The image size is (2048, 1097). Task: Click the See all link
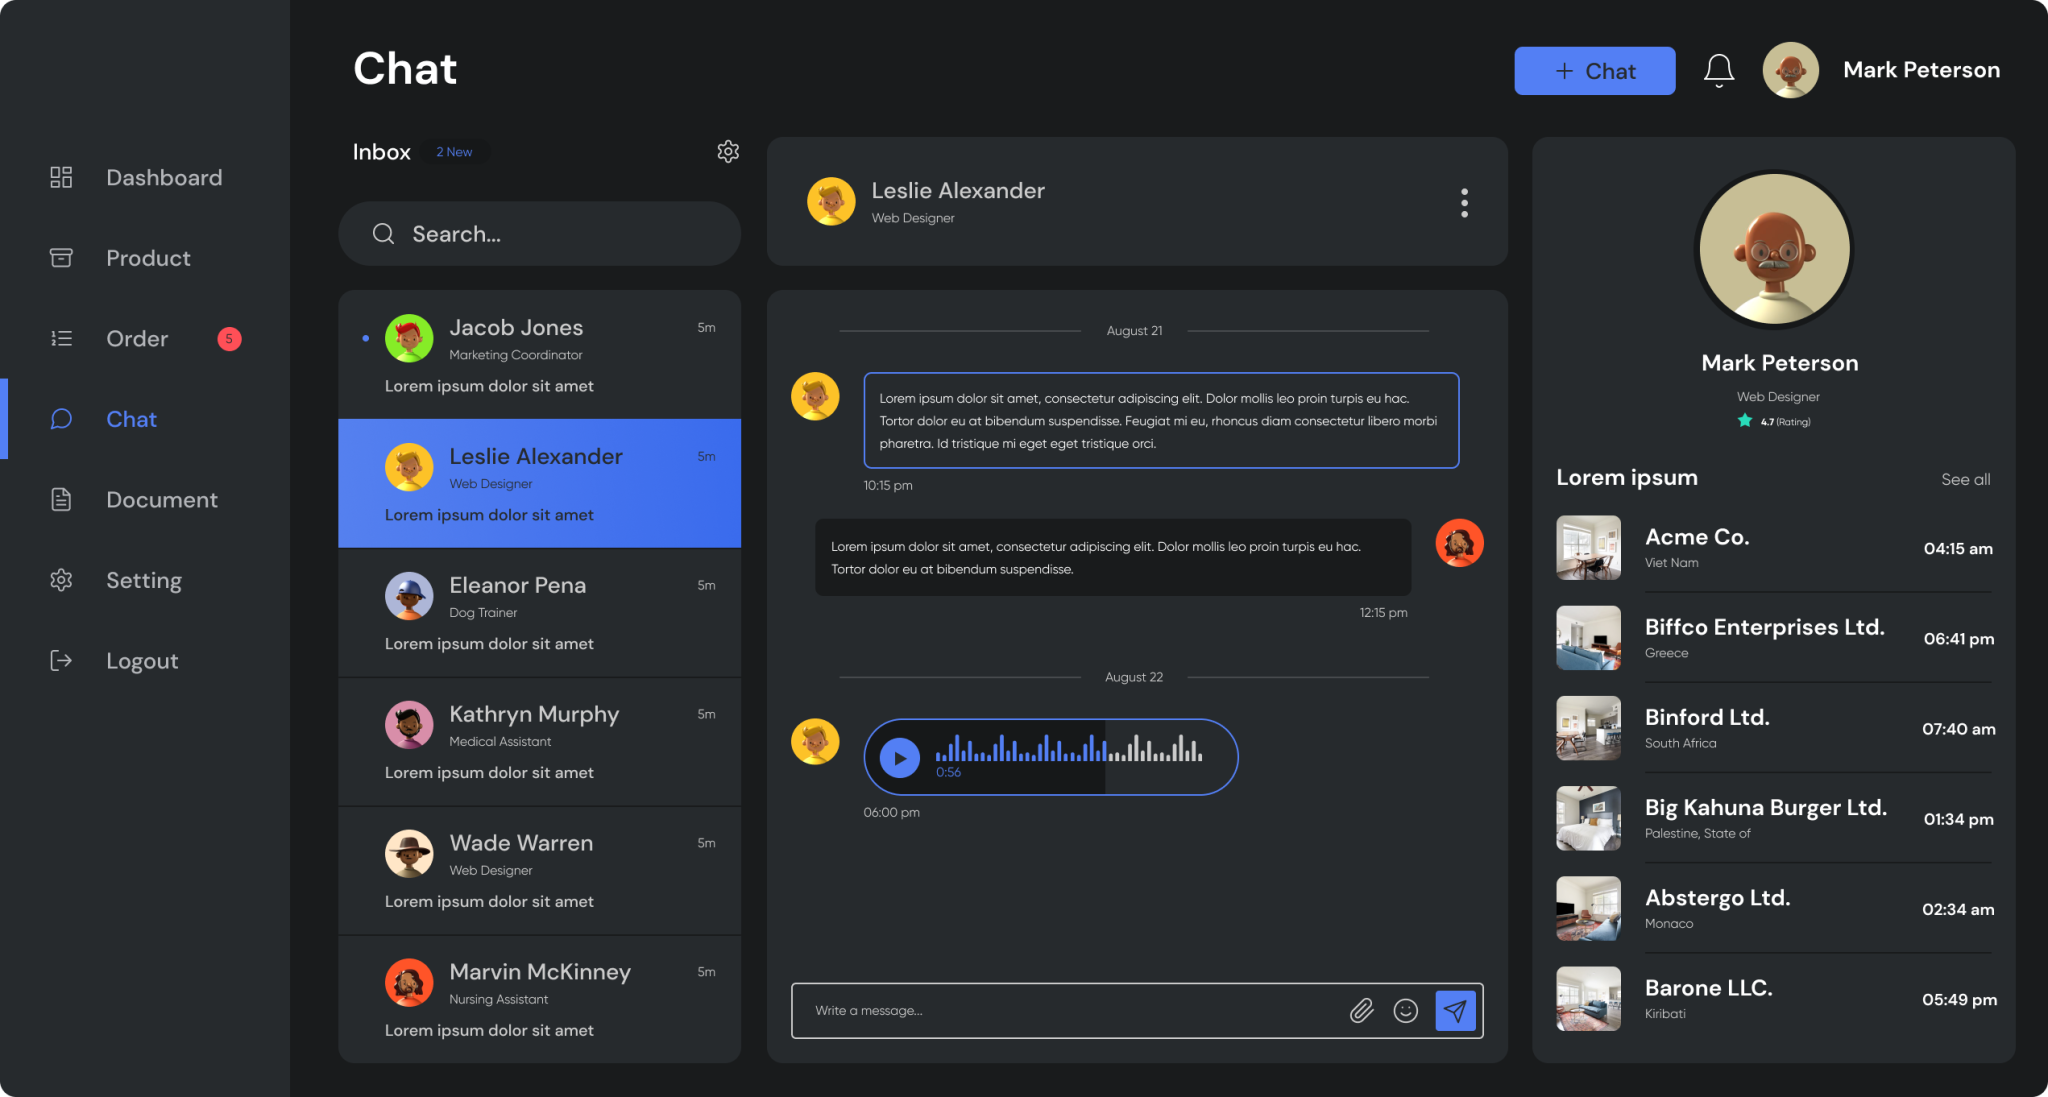click(1965, 479)
